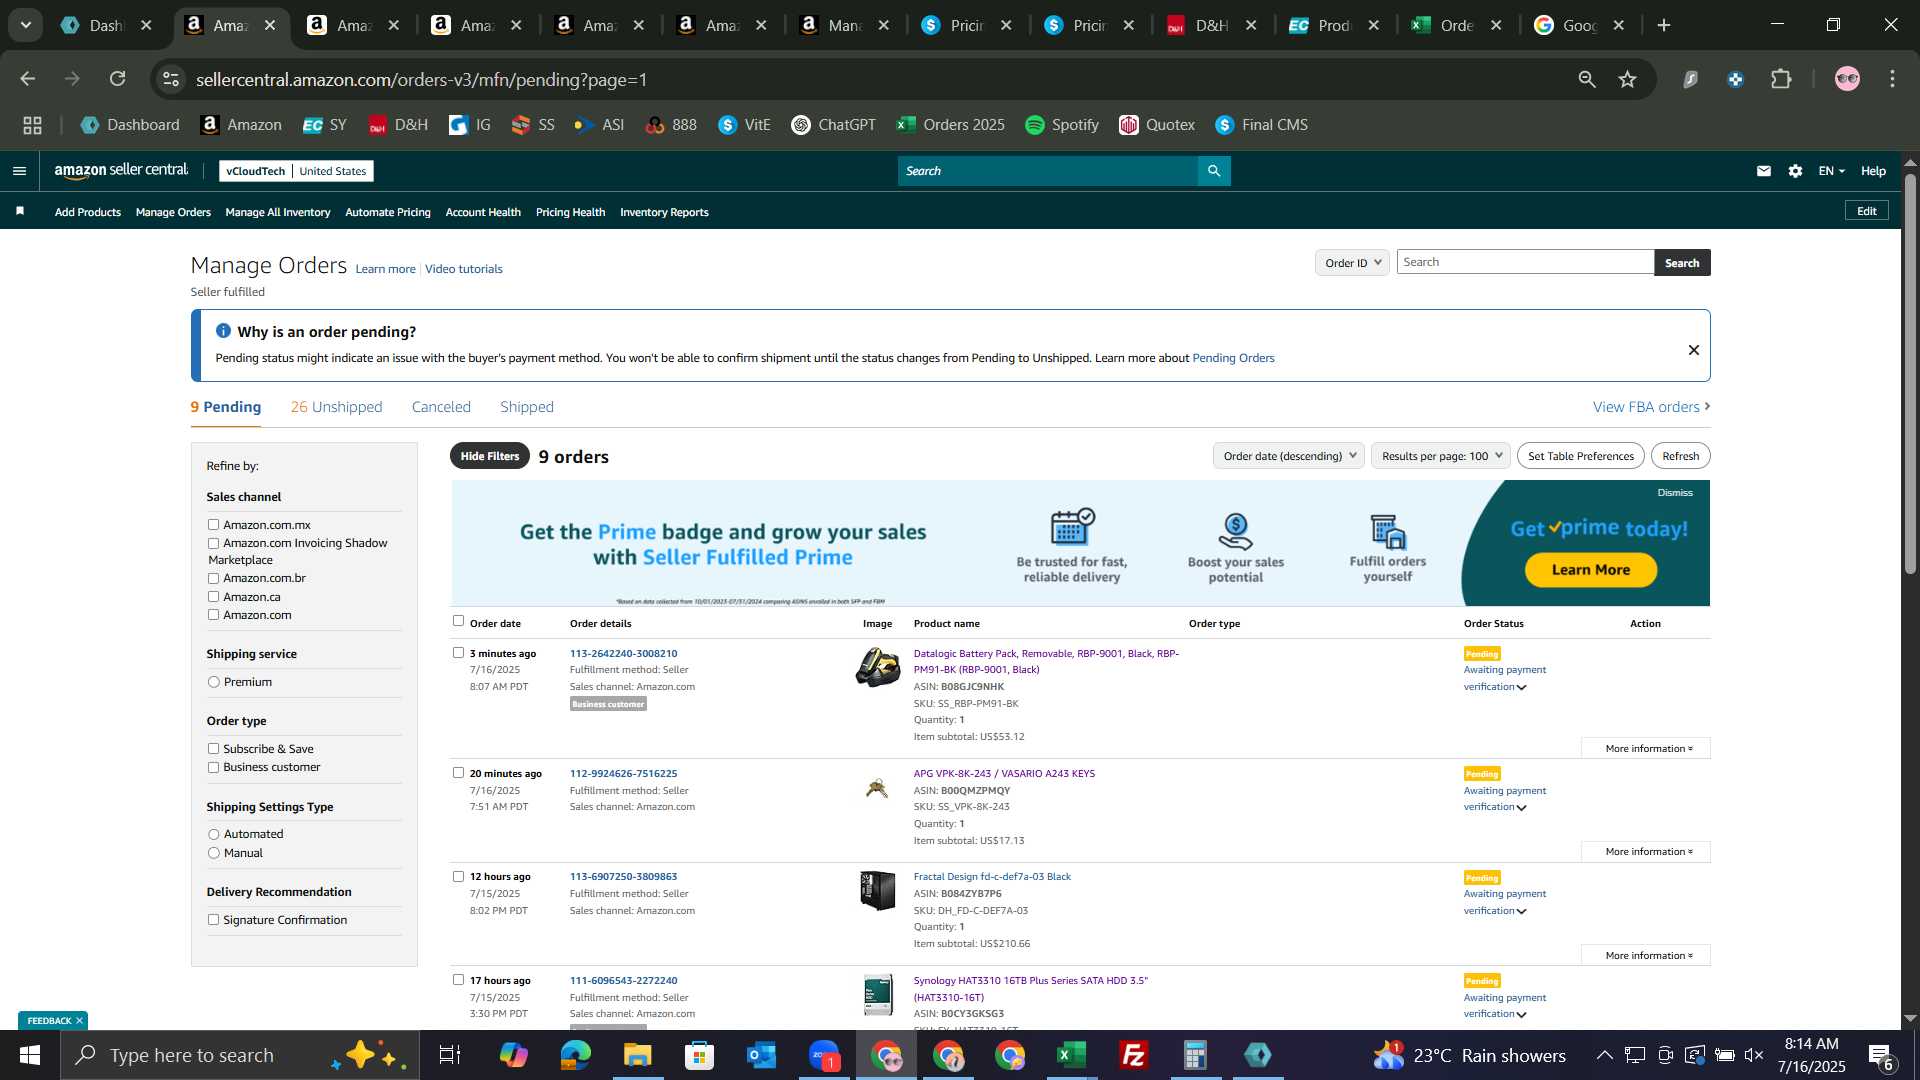Select the Manual shipping settings radio
Screen dimensions: 1920x1080
click(x=213, y=853)
